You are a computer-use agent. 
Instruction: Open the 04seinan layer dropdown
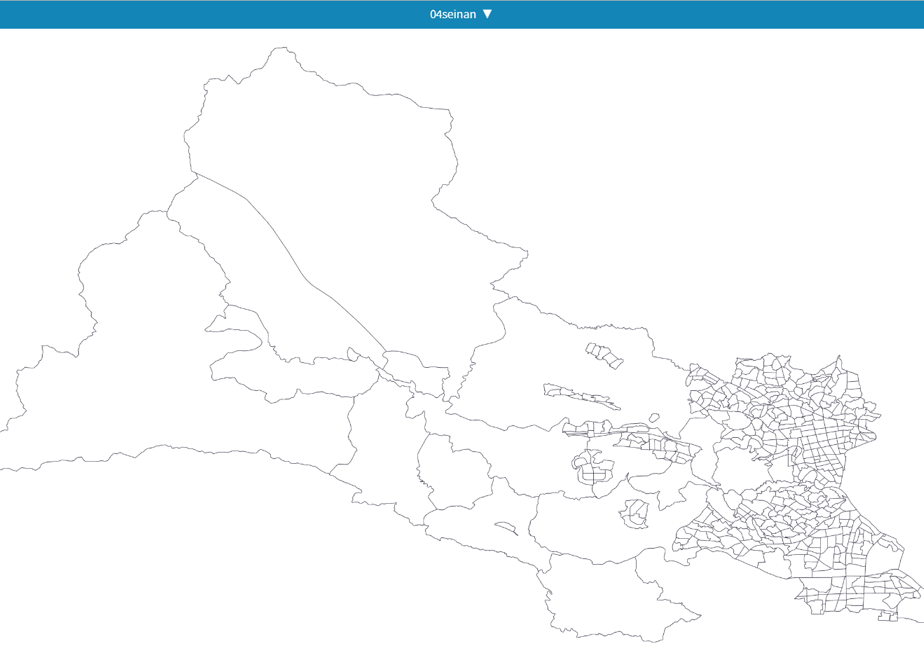461,14
